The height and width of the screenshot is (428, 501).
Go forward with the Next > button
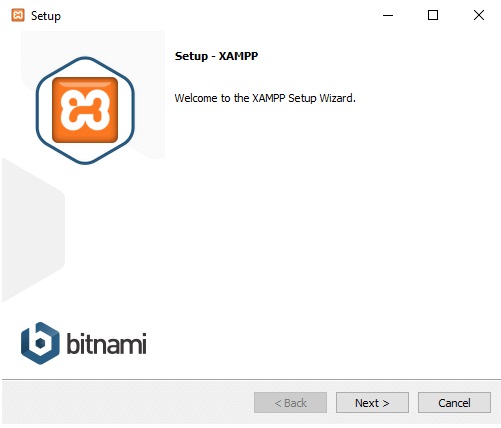coord(372,403)
